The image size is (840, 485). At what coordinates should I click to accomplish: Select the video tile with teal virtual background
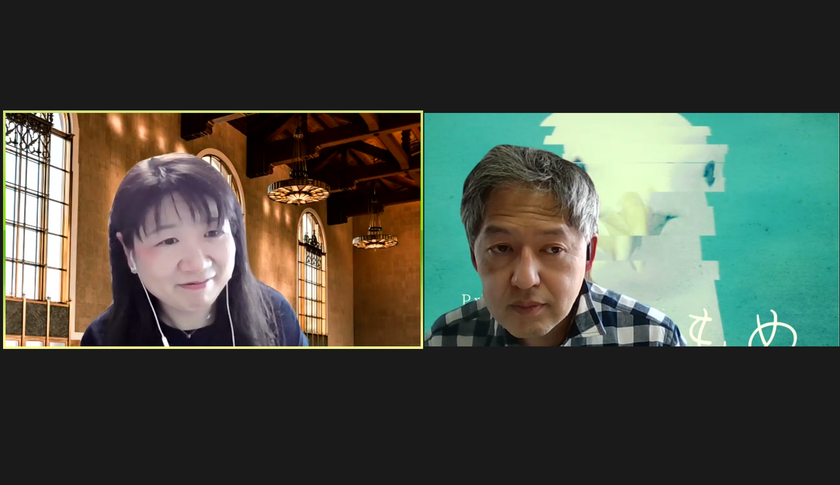point(632,229)
